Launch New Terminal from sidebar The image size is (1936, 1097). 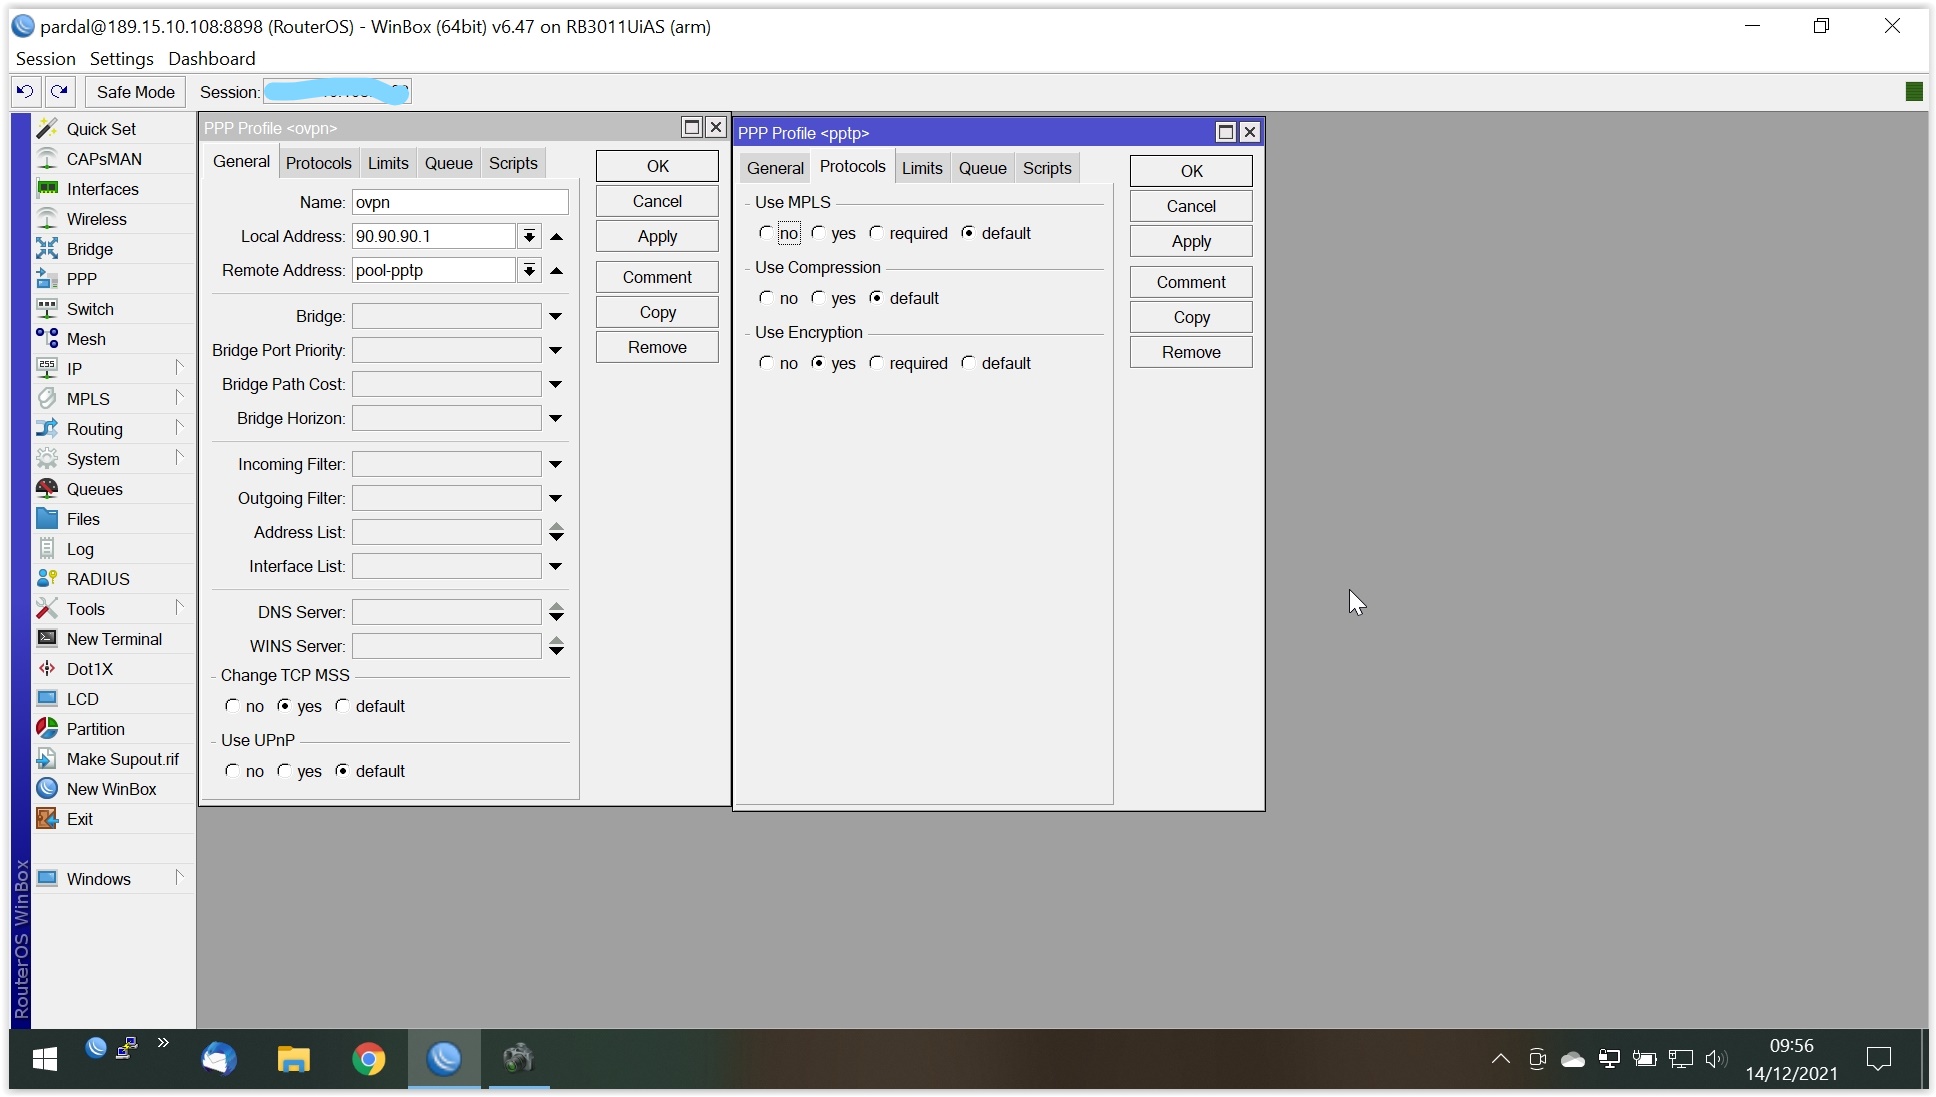tap(47, 638)
